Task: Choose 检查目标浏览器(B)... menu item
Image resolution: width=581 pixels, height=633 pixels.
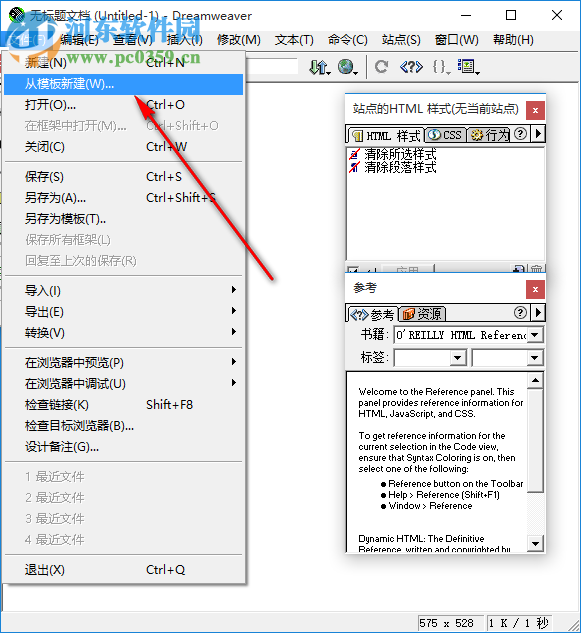Action: 124,425
